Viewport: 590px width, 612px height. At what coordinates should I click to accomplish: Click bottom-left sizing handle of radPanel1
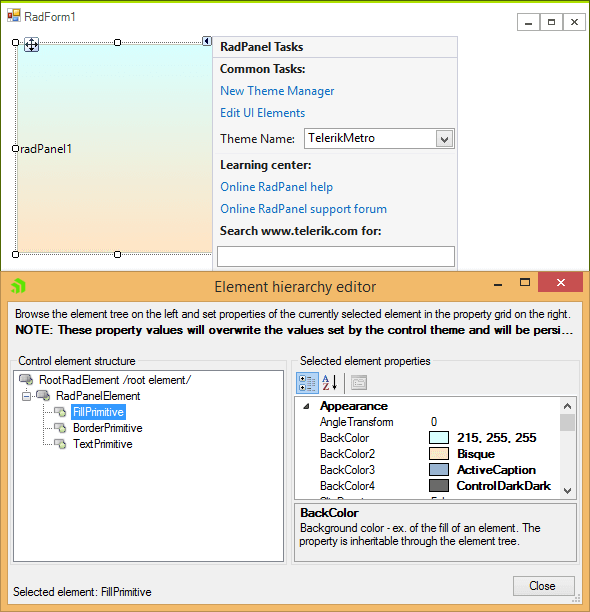pos(15,254)
